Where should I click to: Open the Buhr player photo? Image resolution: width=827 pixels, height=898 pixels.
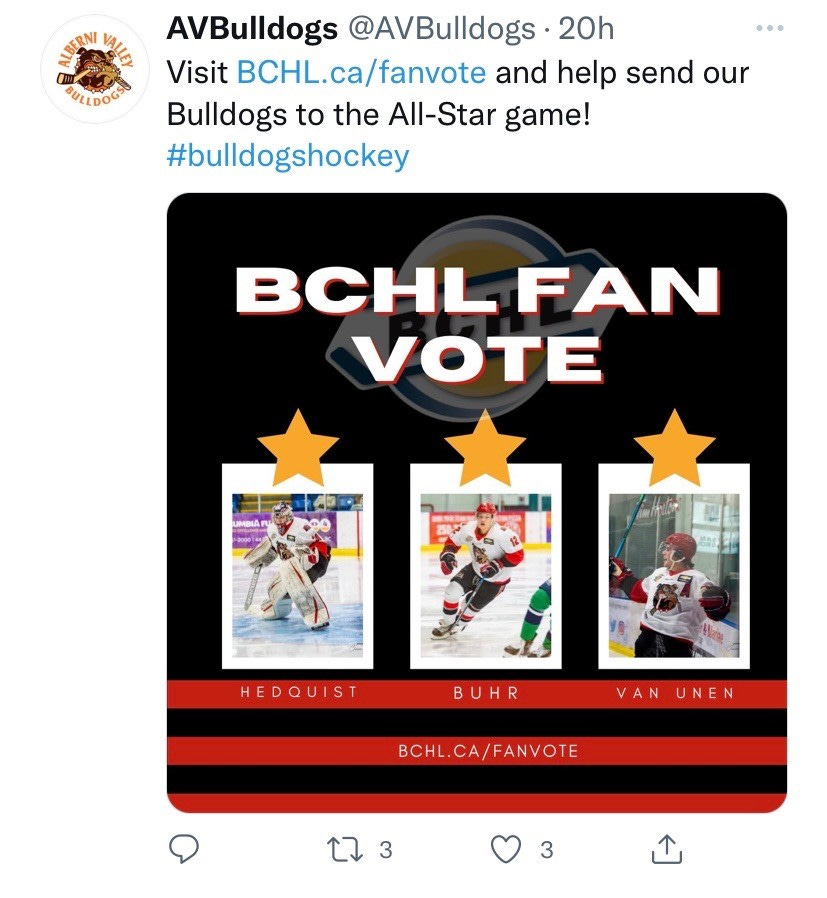tap(486, 575)
